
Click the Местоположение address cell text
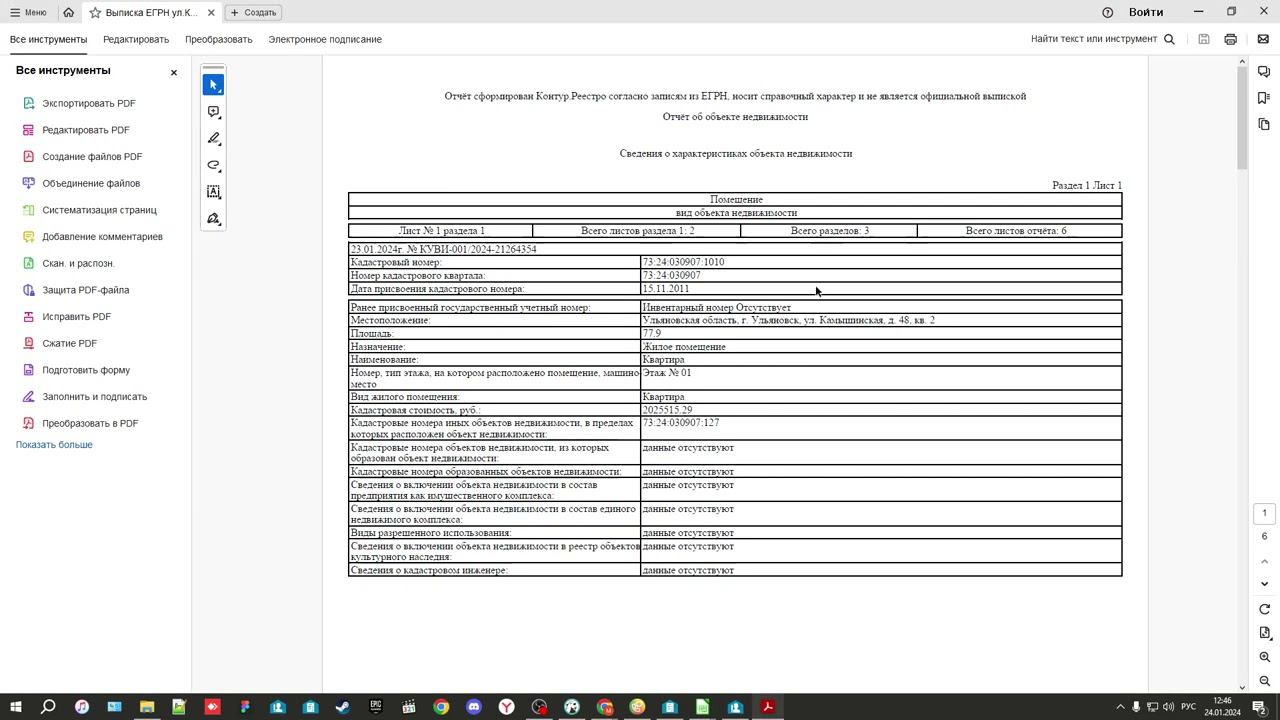(788, 320)
